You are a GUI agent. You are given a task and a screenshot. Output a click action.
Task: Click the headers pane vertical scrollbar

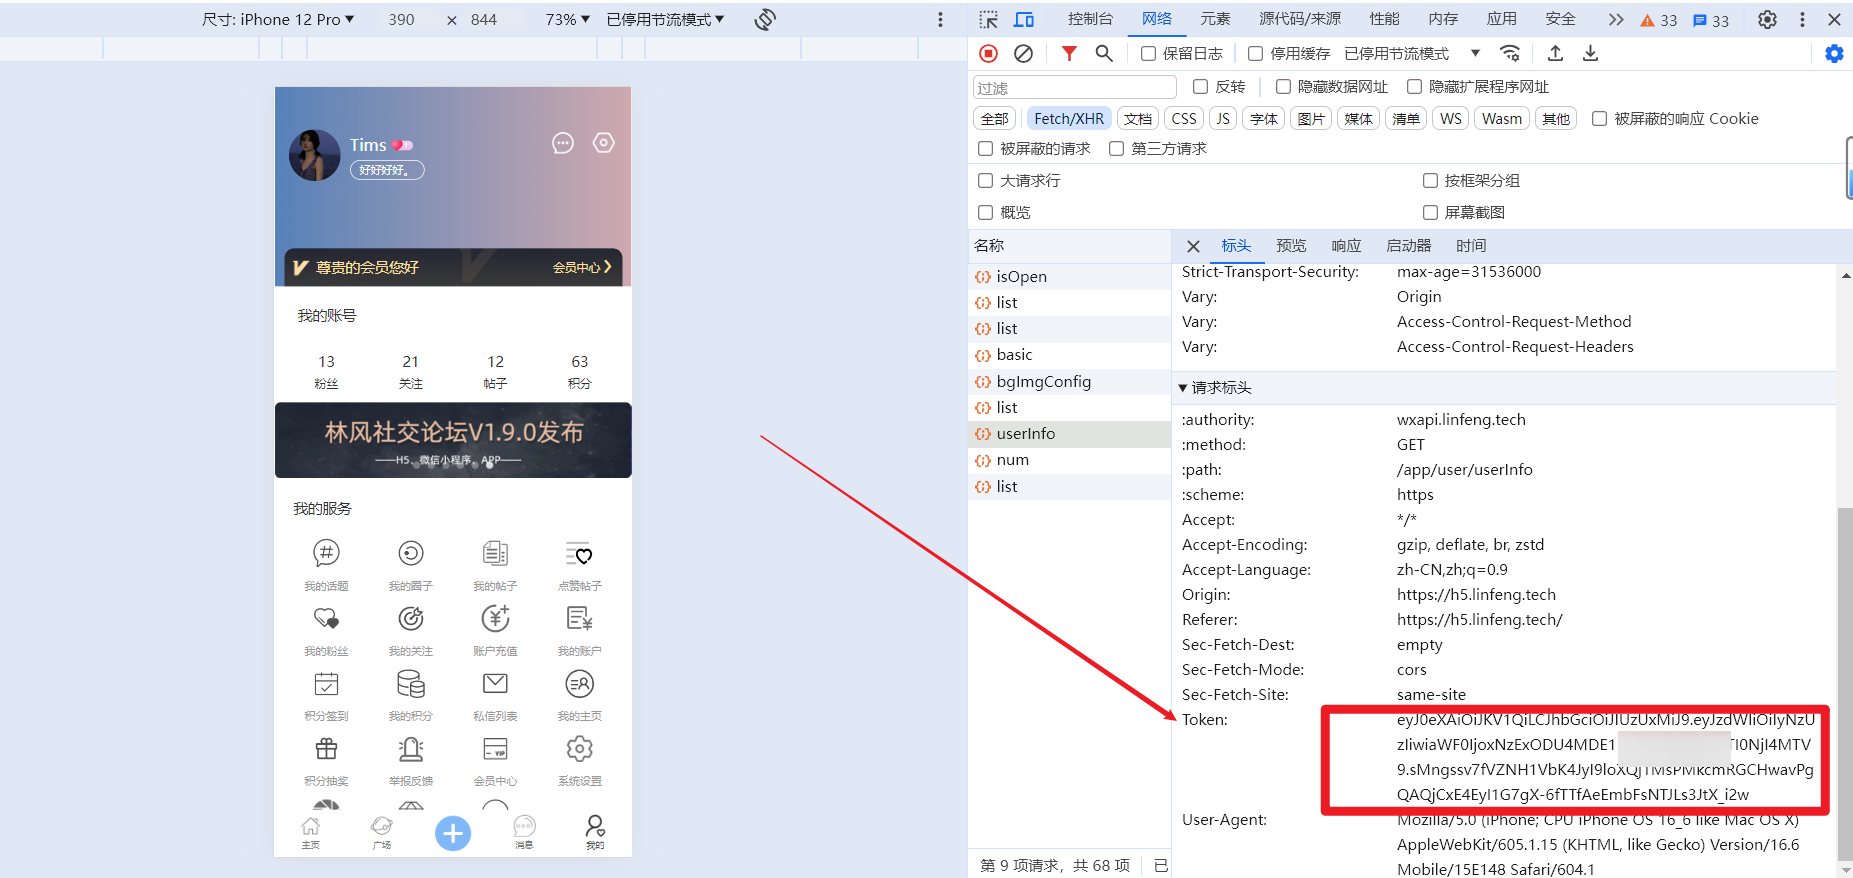tap(1844, 684)
